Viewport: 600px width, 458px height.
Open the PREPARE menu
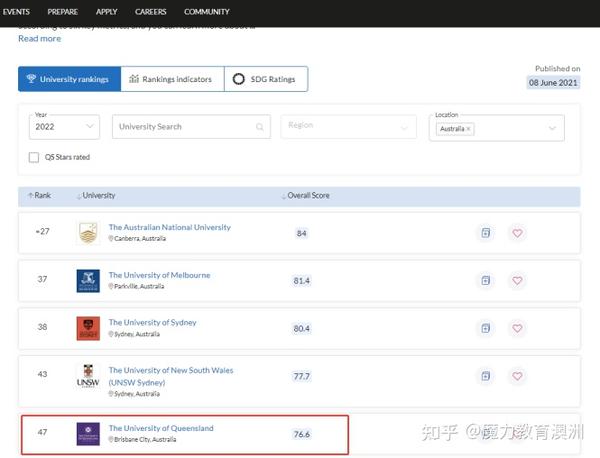pos(63,12)
